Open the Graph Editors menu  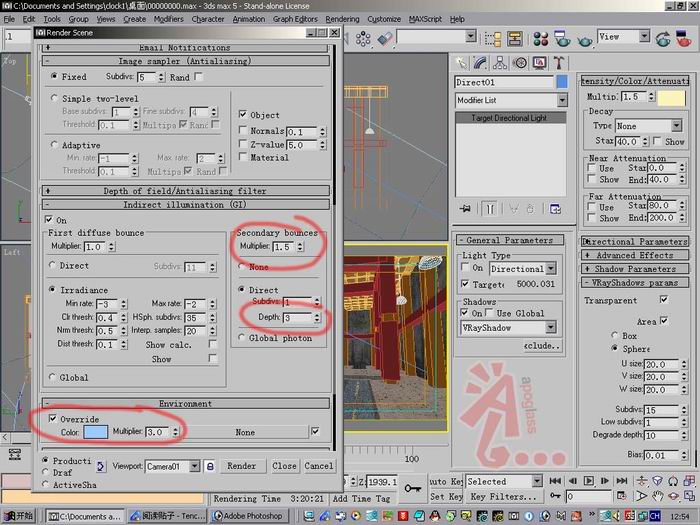[295, 19]
